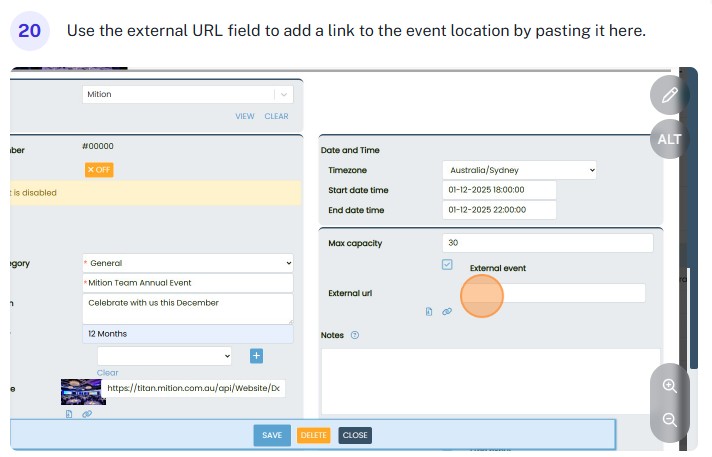Open the Australia/Sydney timezone dropdown
The image size is (712, 457).
518,170
